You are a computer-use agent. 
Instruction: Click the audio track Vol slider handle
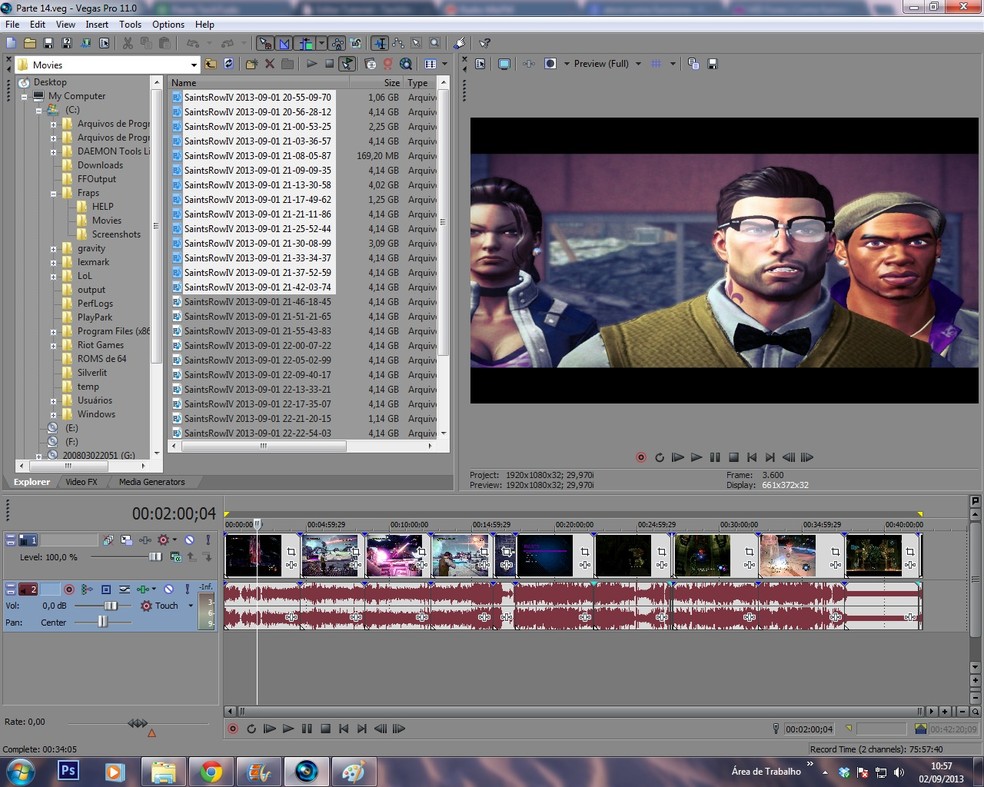click(x=112, y=606)
